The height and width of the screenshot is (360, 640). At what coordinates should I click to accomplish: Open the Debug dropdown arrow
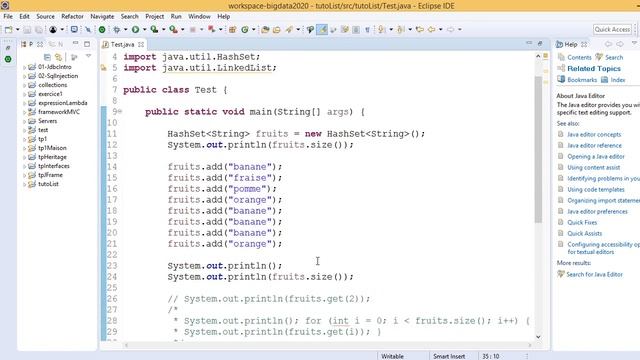click(125, 29)
